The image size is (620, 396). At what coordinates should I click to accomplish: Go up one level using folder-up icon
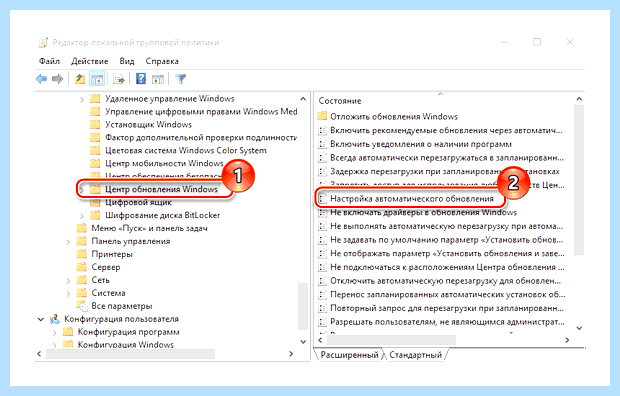[80, 79]
